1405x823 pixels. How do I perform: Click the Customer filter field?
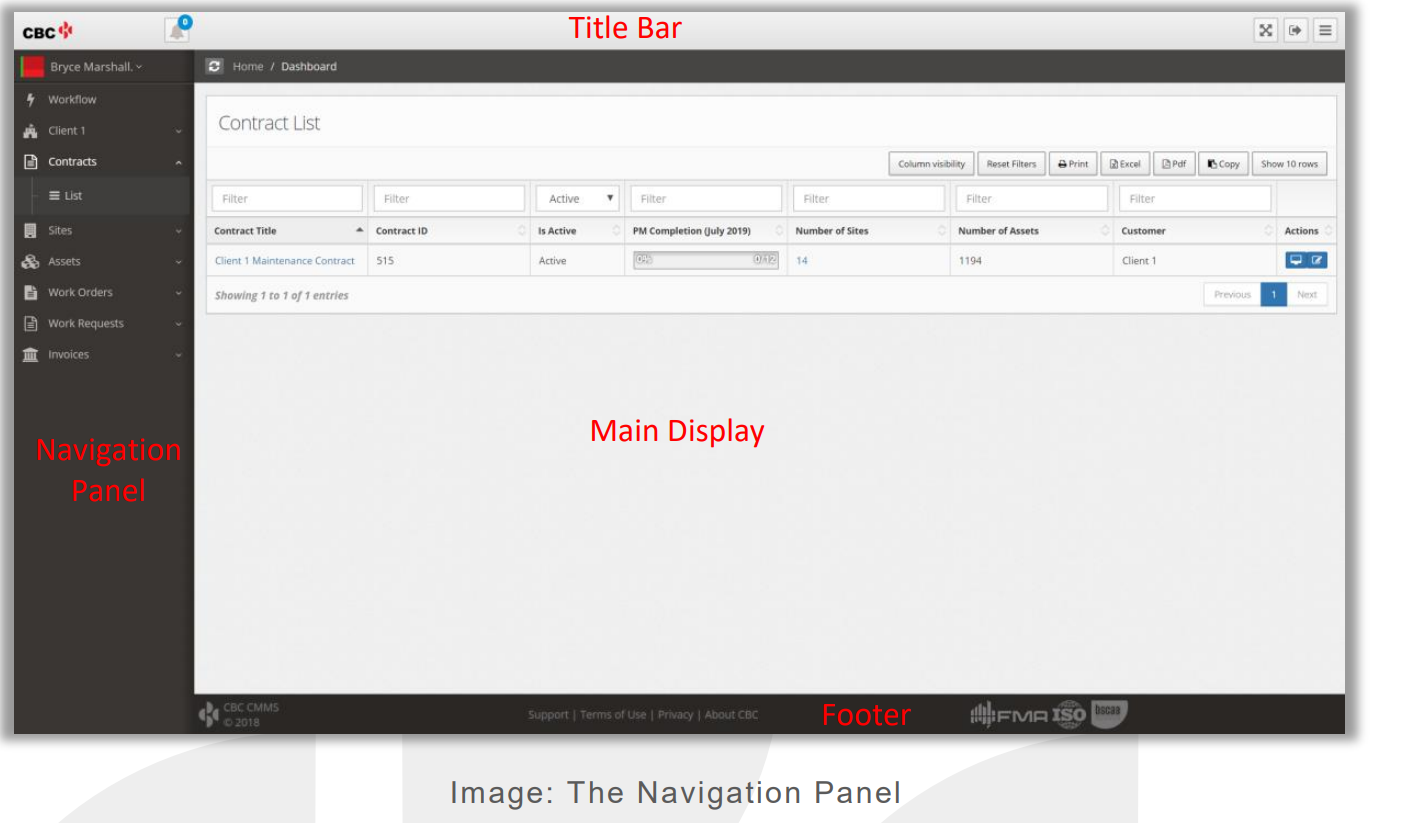1195,198
